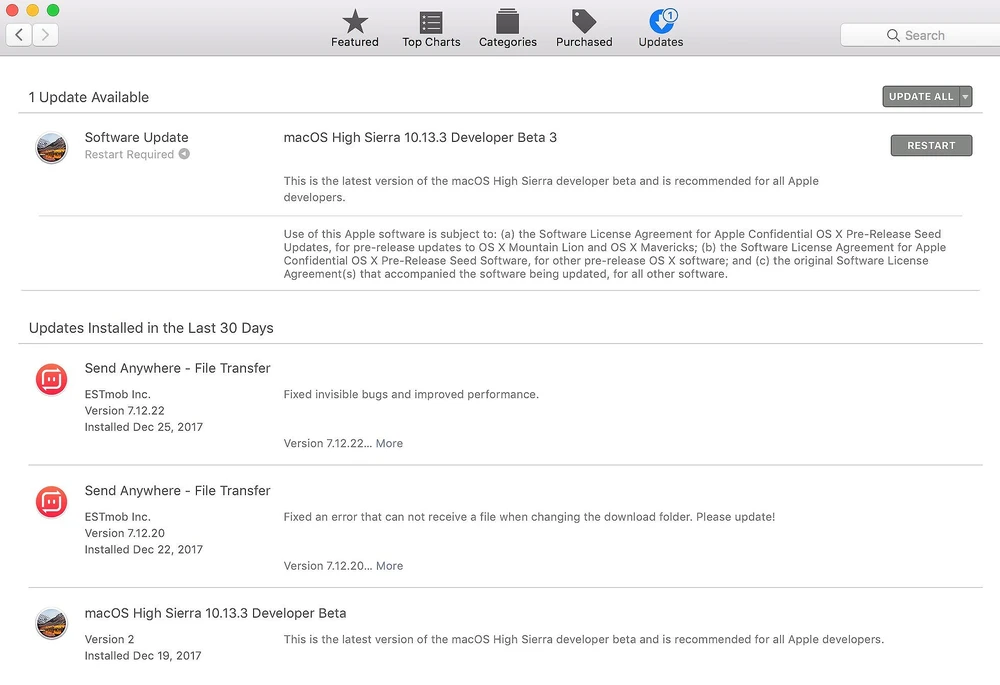Expand More link for Version 7.12.22

click(x=389, y=443)
